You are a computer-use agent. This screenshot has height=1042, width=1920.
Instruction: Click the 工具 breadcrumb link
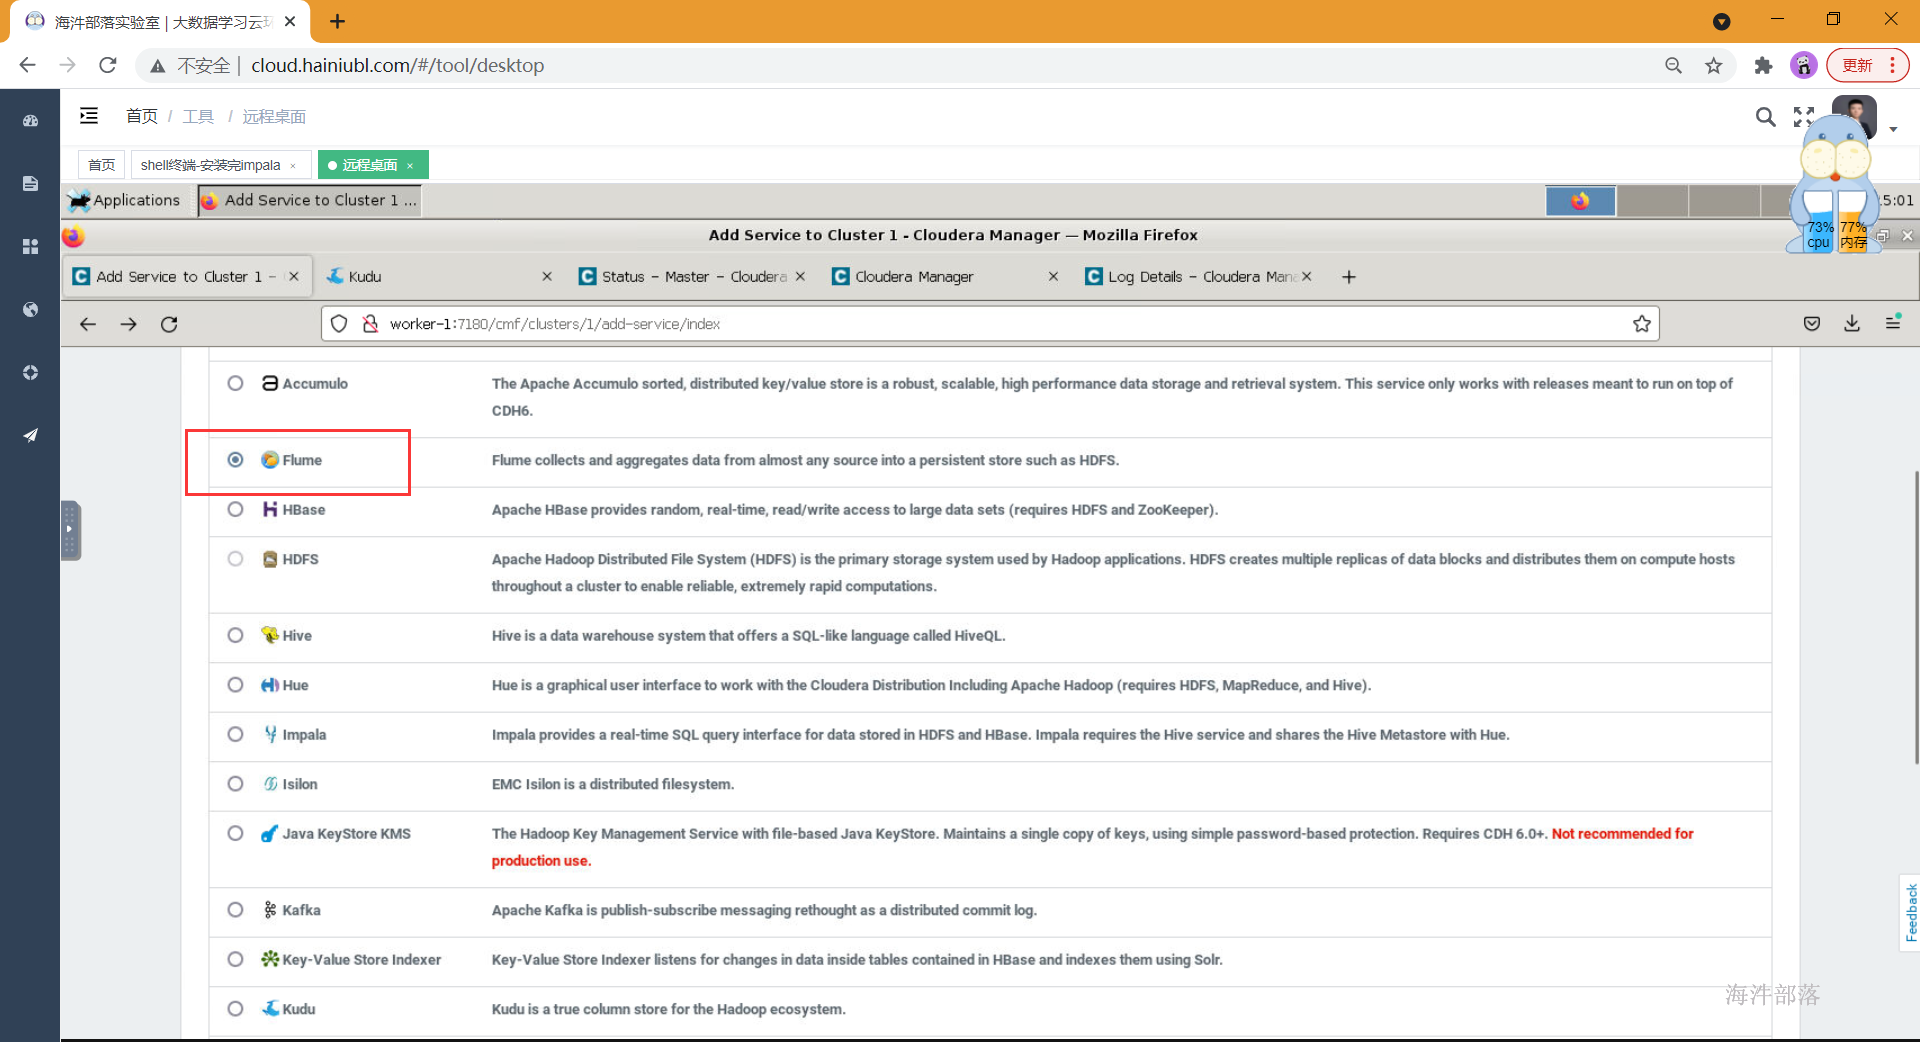(198, 116)
